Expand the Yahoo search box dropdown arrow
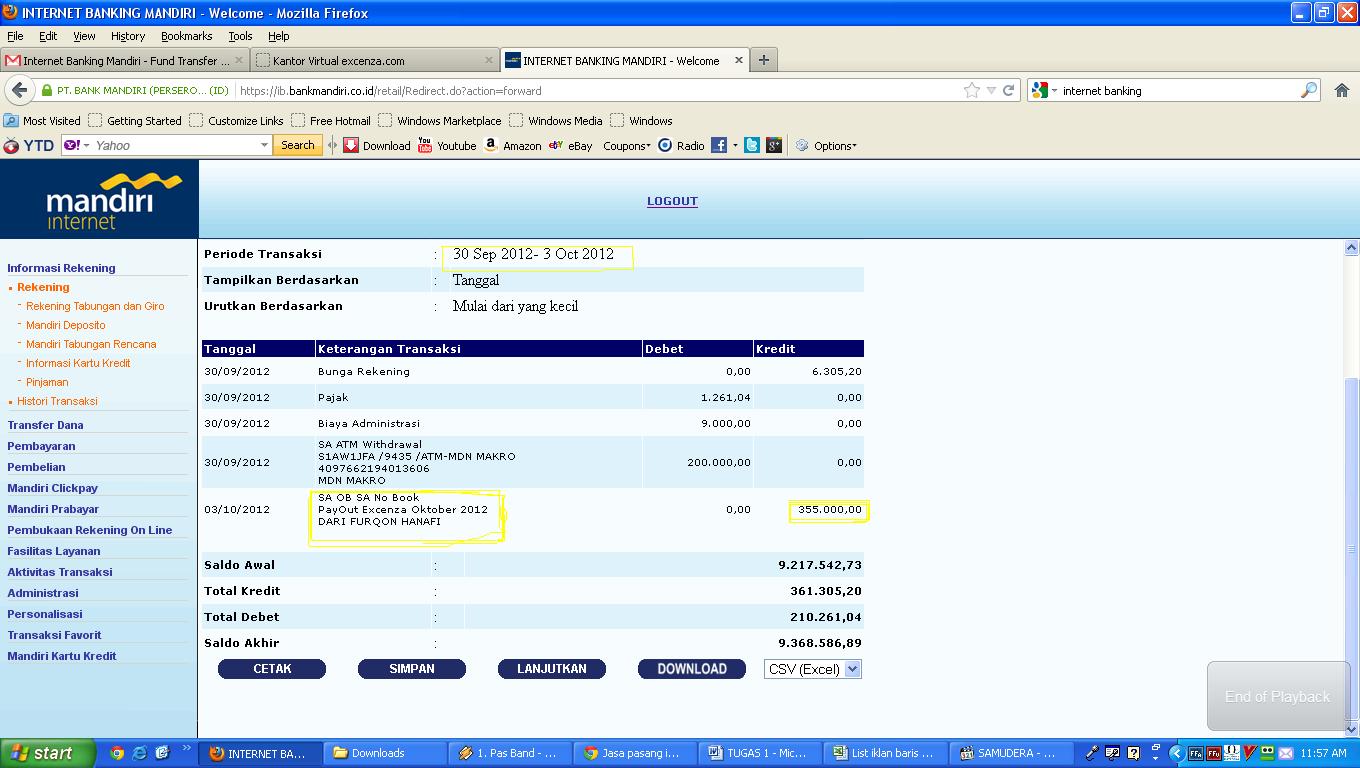 [x=264, y=145]
